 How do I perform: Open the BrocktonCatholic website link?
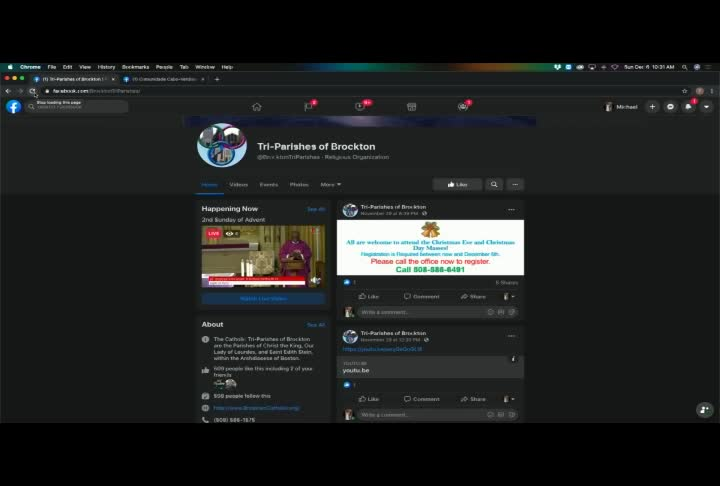256,408
